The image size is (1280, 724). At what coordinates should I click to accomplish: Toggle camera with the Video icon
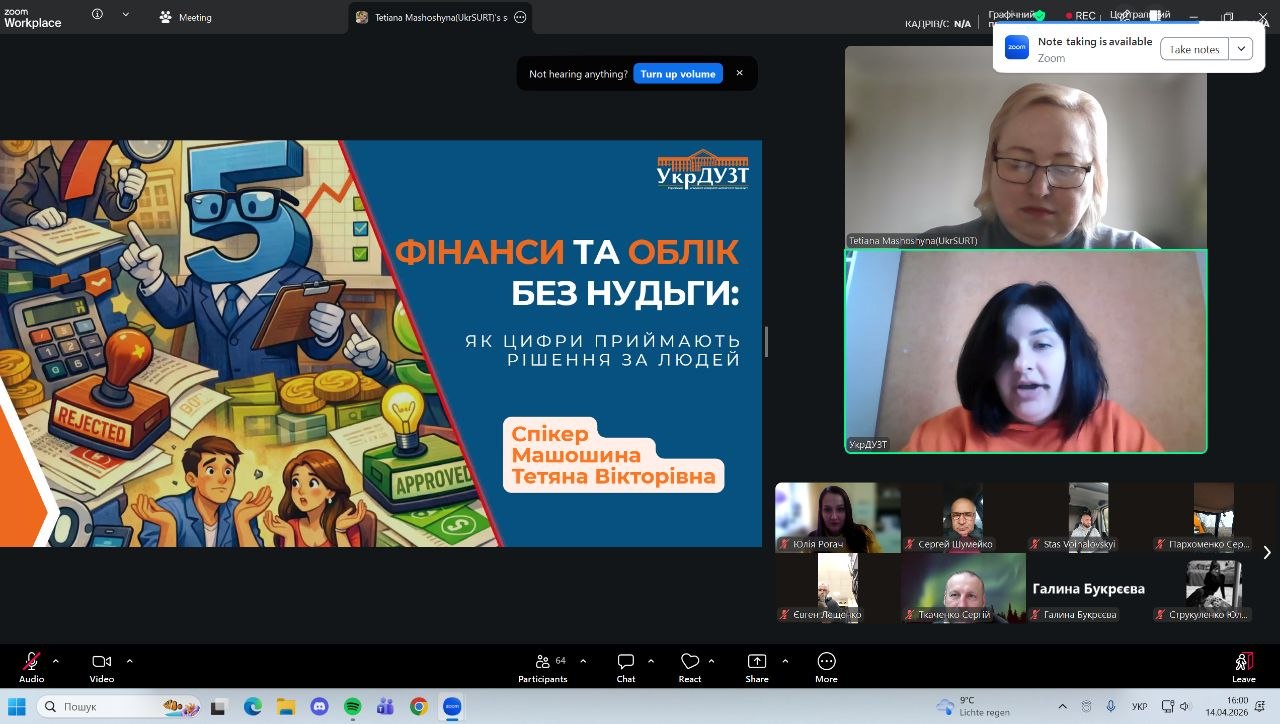pyautogui.click(x=101, y=662)
